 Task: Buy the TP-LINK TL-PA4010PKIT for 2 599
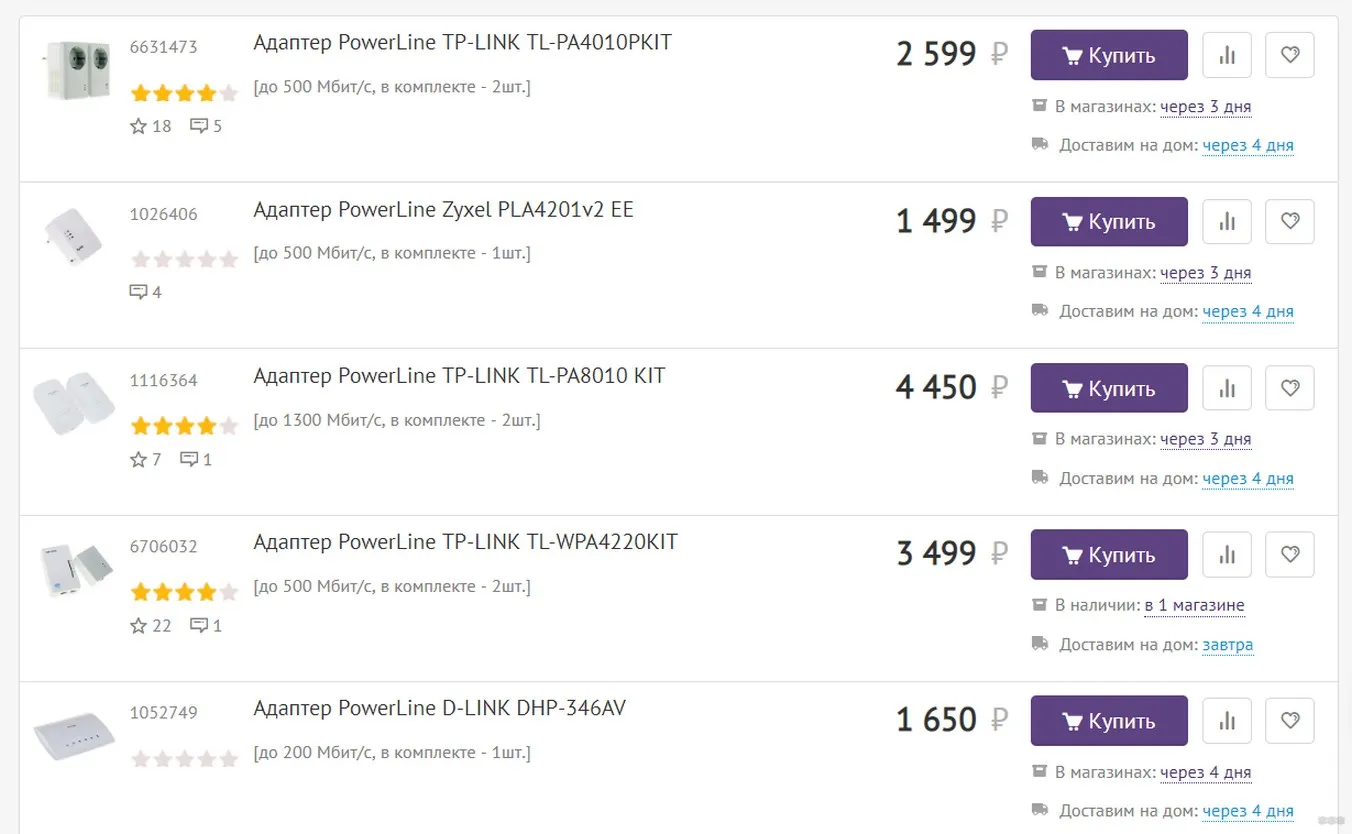click(1109, 55)
